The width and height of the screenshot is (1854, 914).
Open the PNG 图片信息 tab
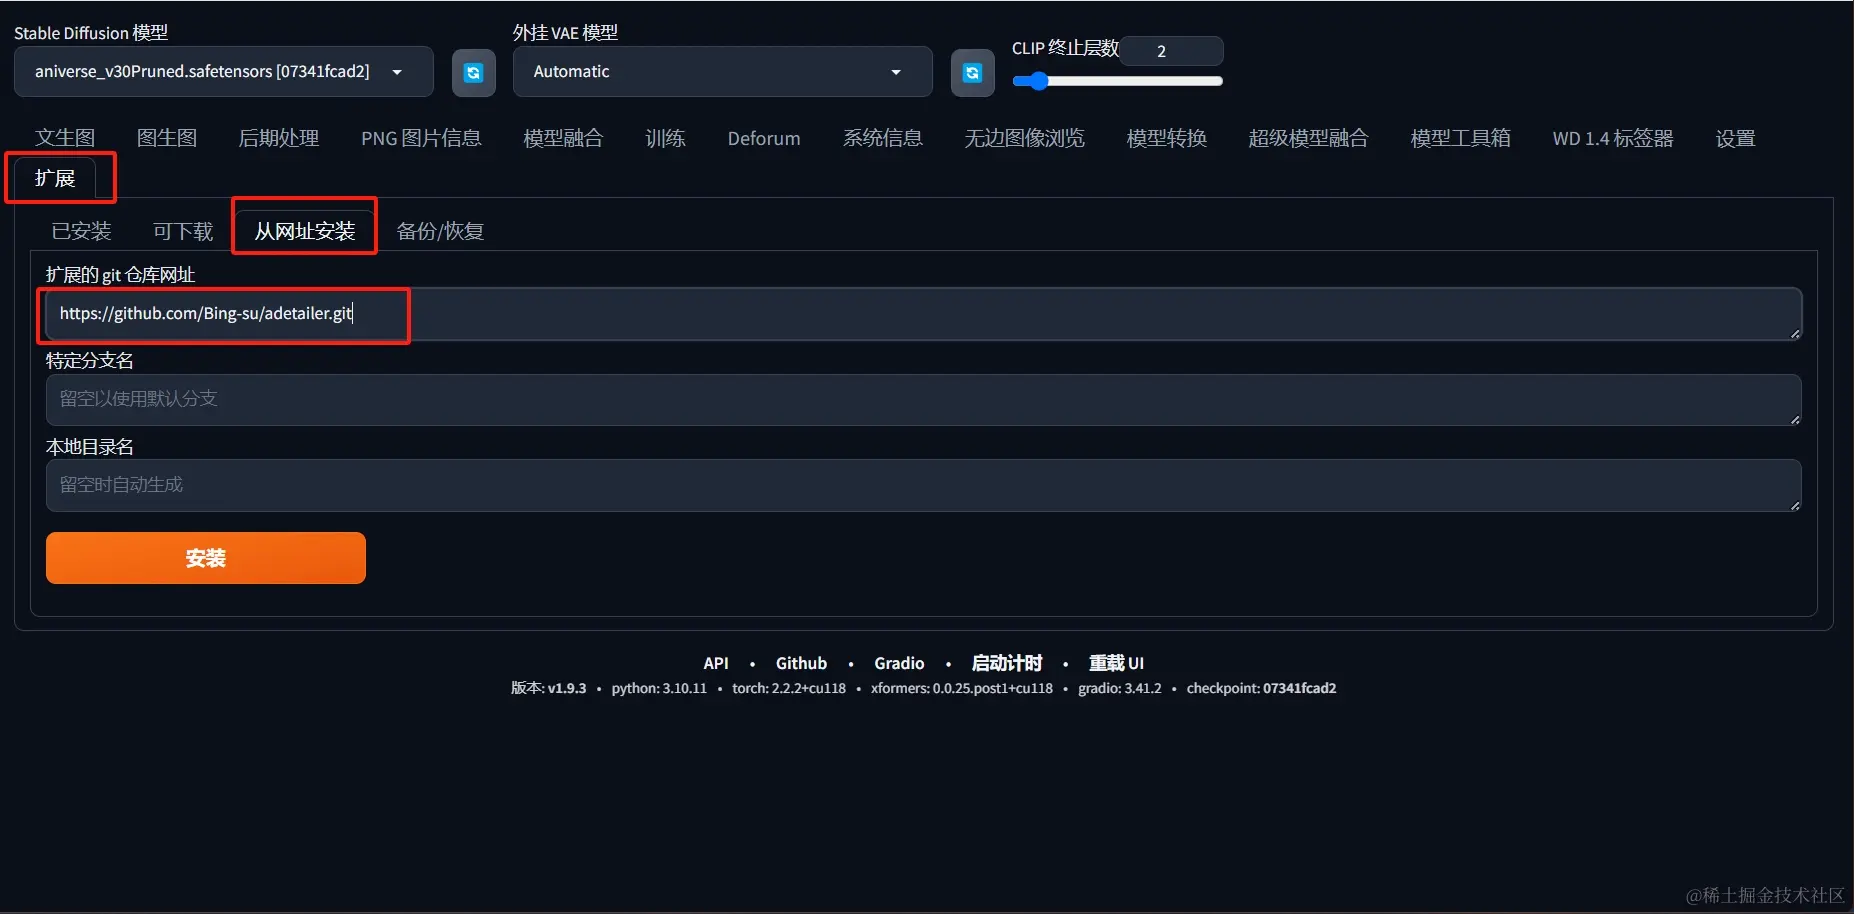click(x=421, y=138)
